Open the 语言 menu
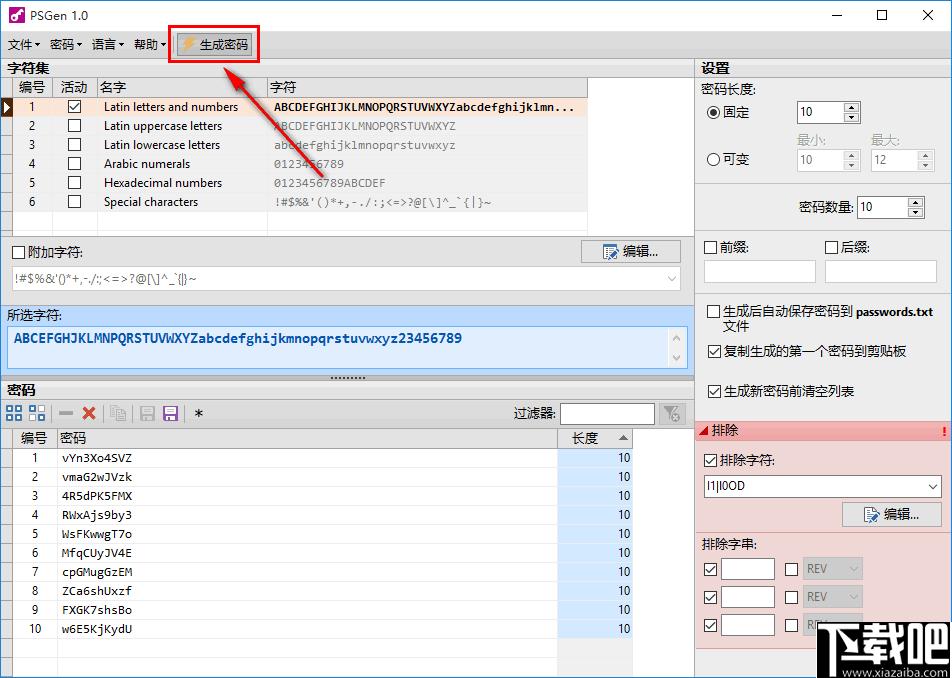The width and height of the screenshot is (952, 678). coord(108,44)
